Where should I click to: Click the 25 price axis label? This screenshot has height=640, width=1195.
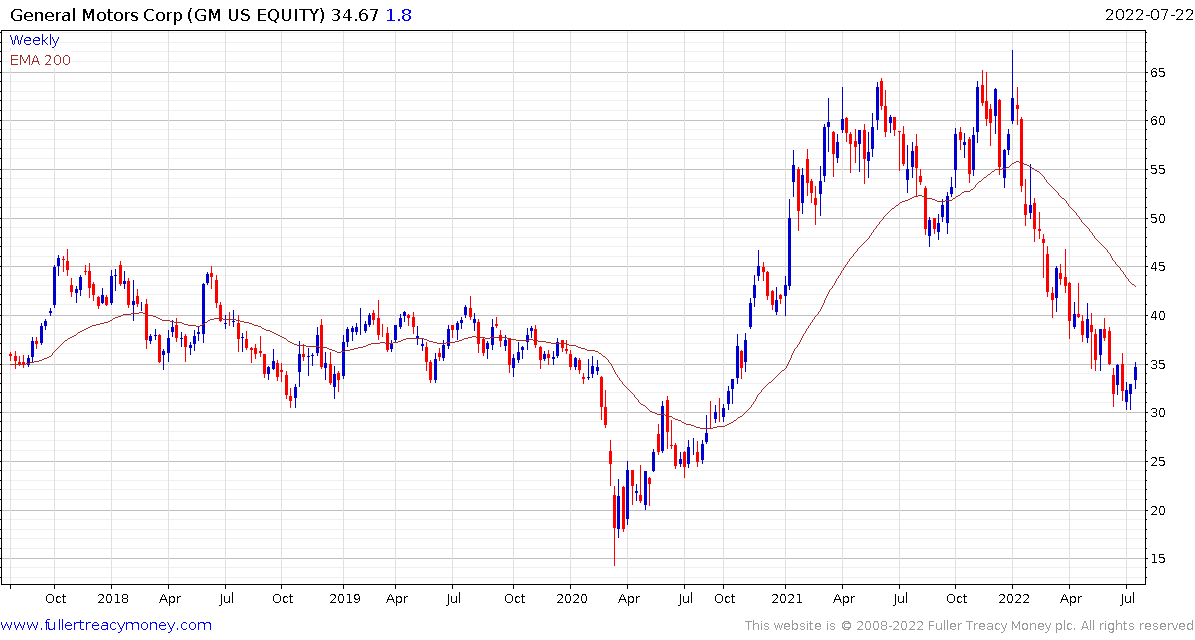1157,462
